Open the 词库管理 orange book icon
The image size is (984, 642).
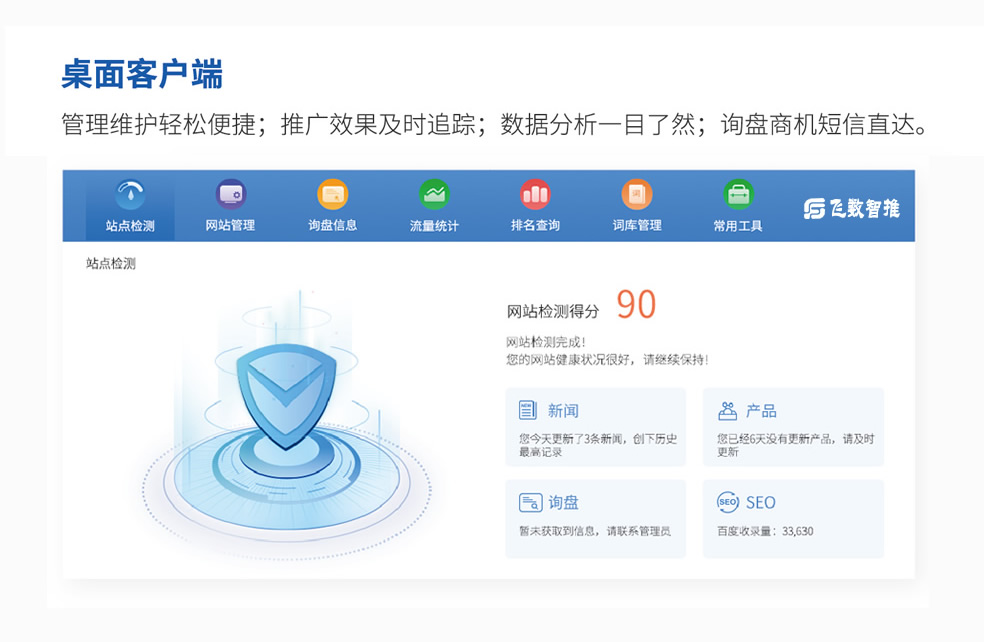click(x=637, y=195)
